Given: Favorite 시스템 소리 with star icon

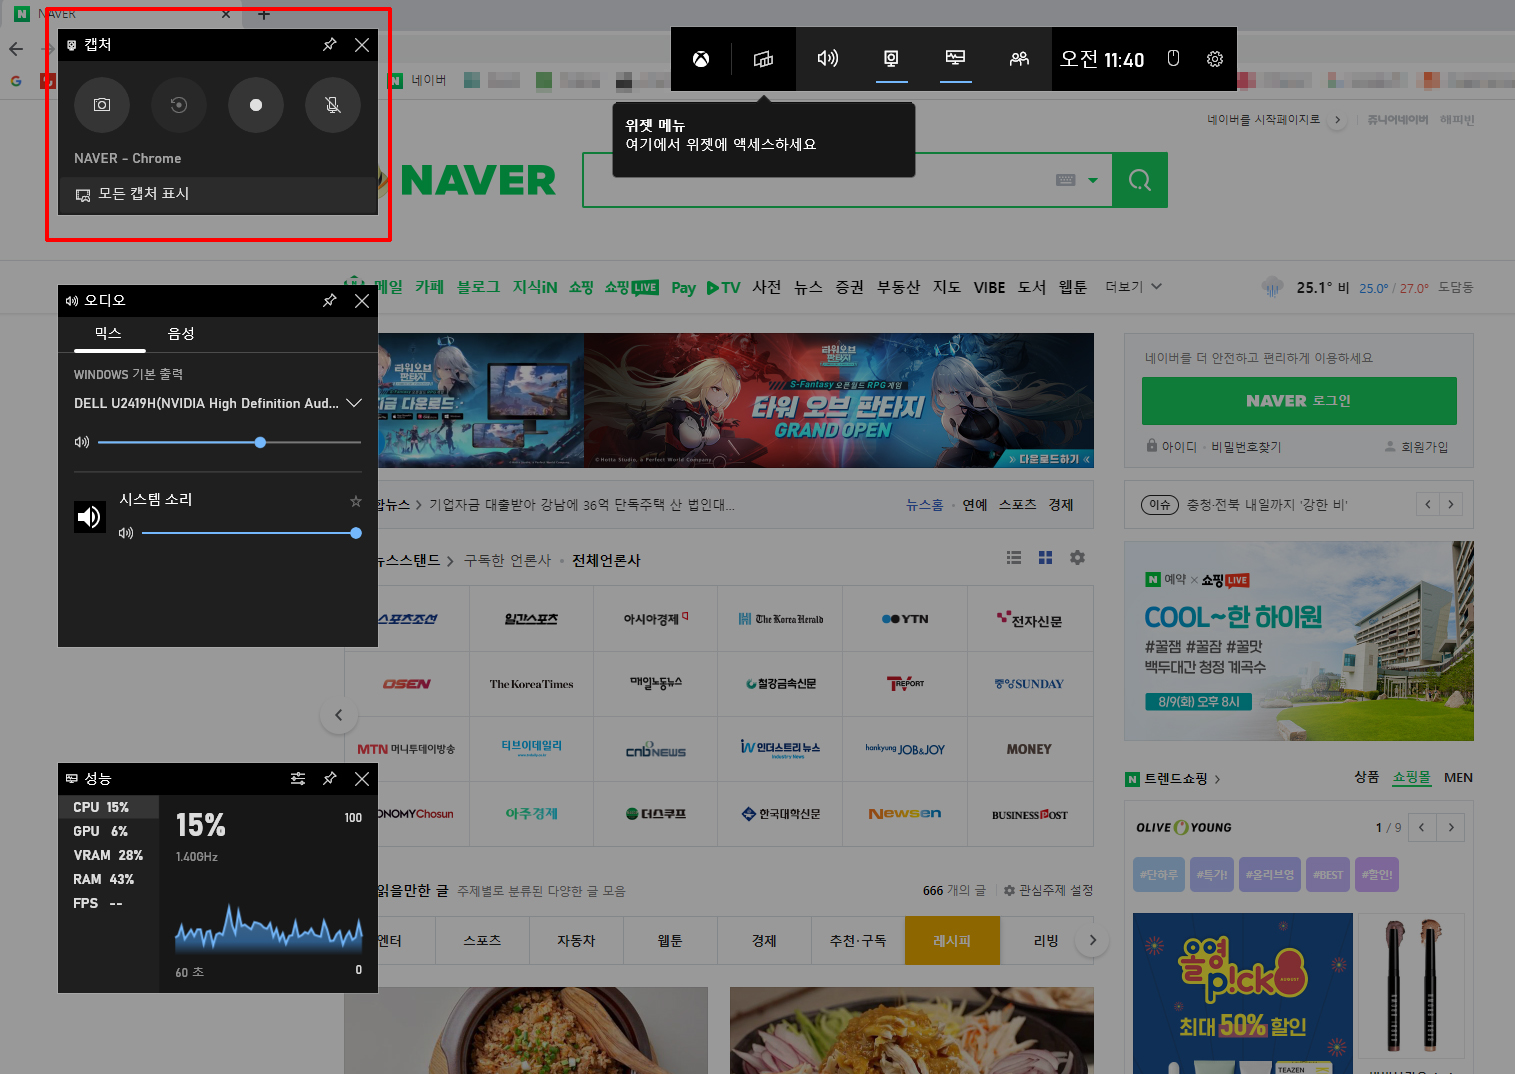Looking at the screenshot, I should [355, 501].
